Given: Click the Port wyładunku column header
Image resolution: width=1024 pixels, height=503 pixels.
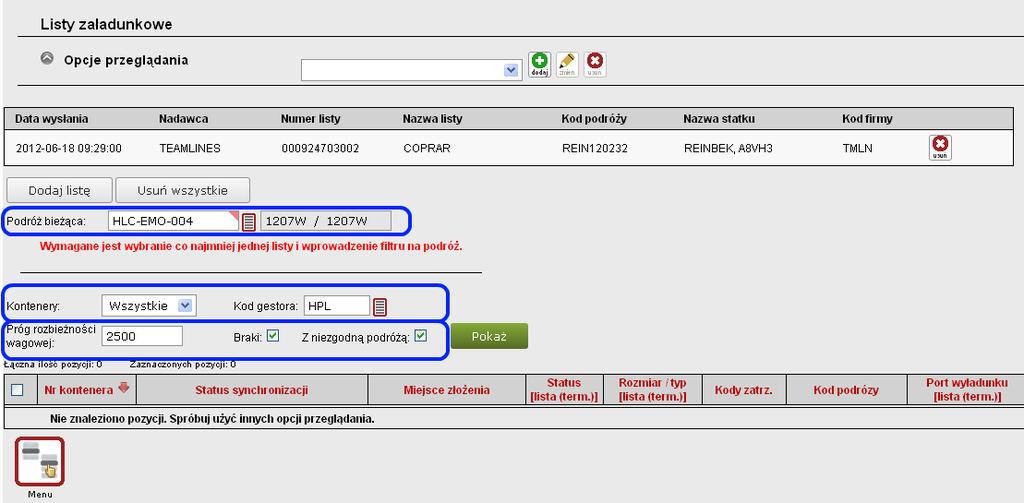Looking at the screenshot, I should click(x=967, y=390).
